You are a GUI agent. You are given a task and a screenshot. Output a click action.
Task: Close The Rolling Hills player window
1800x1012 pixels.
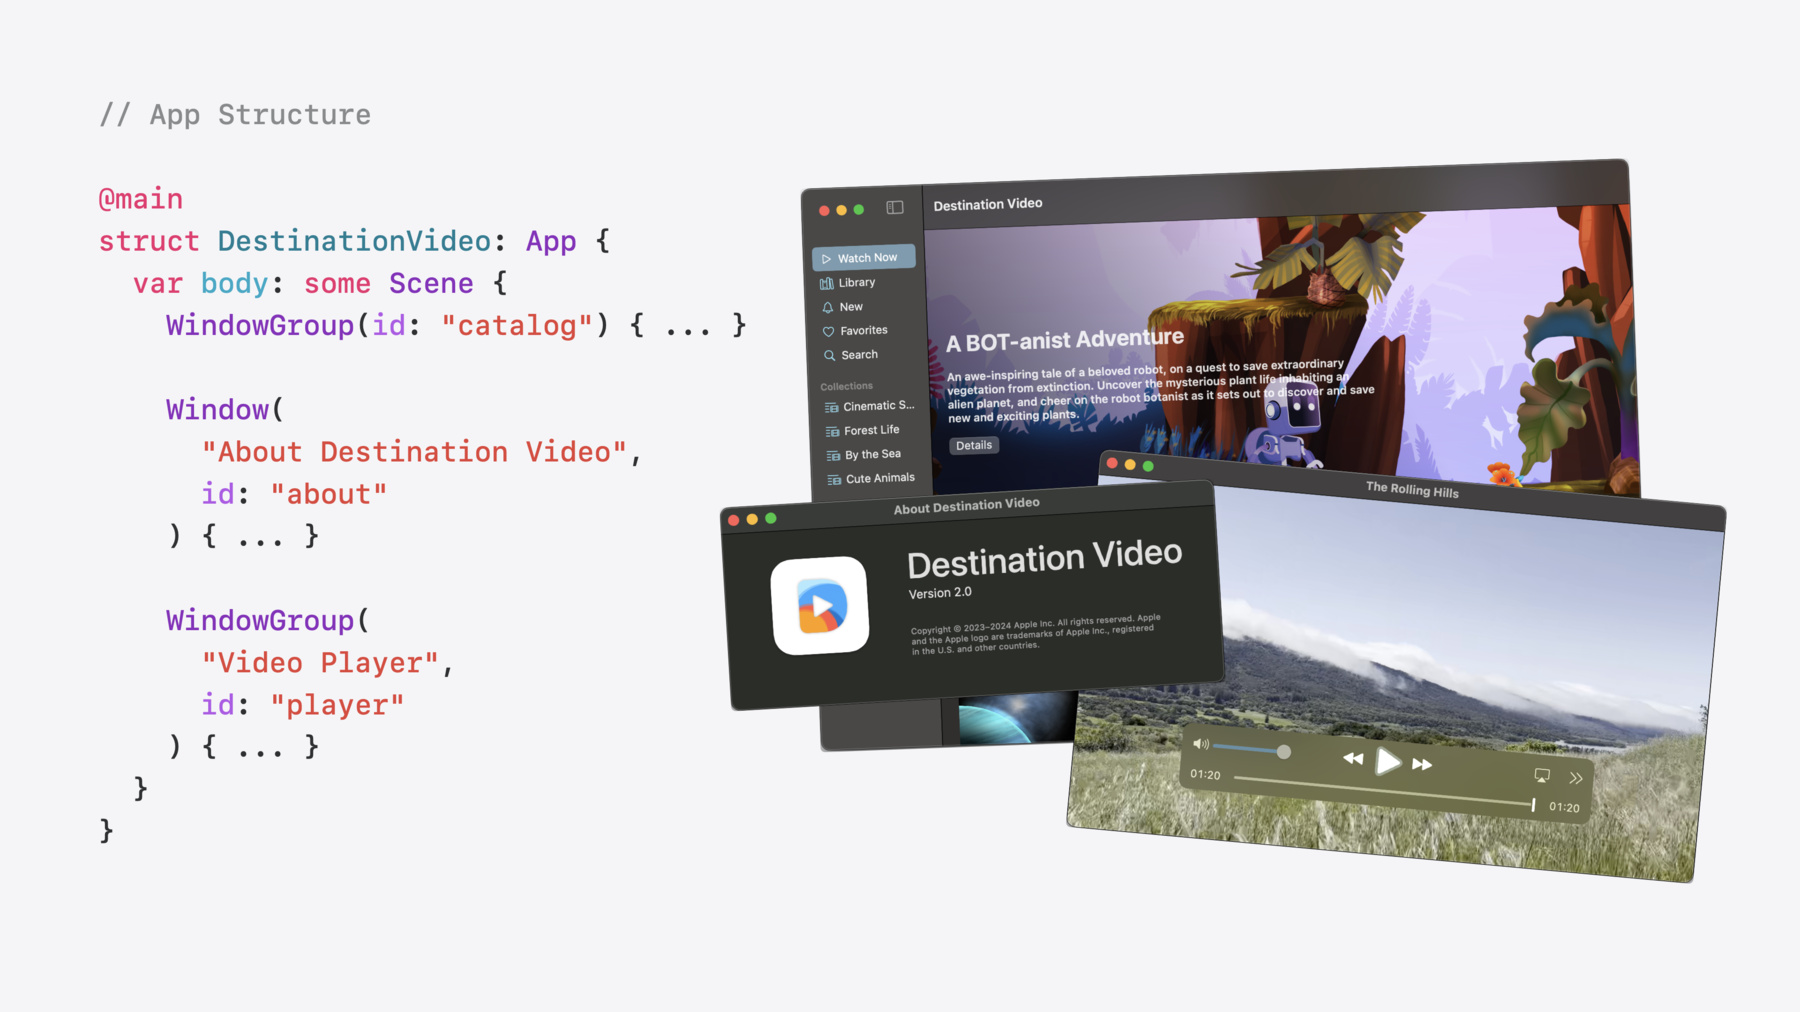pos(1112,463)
